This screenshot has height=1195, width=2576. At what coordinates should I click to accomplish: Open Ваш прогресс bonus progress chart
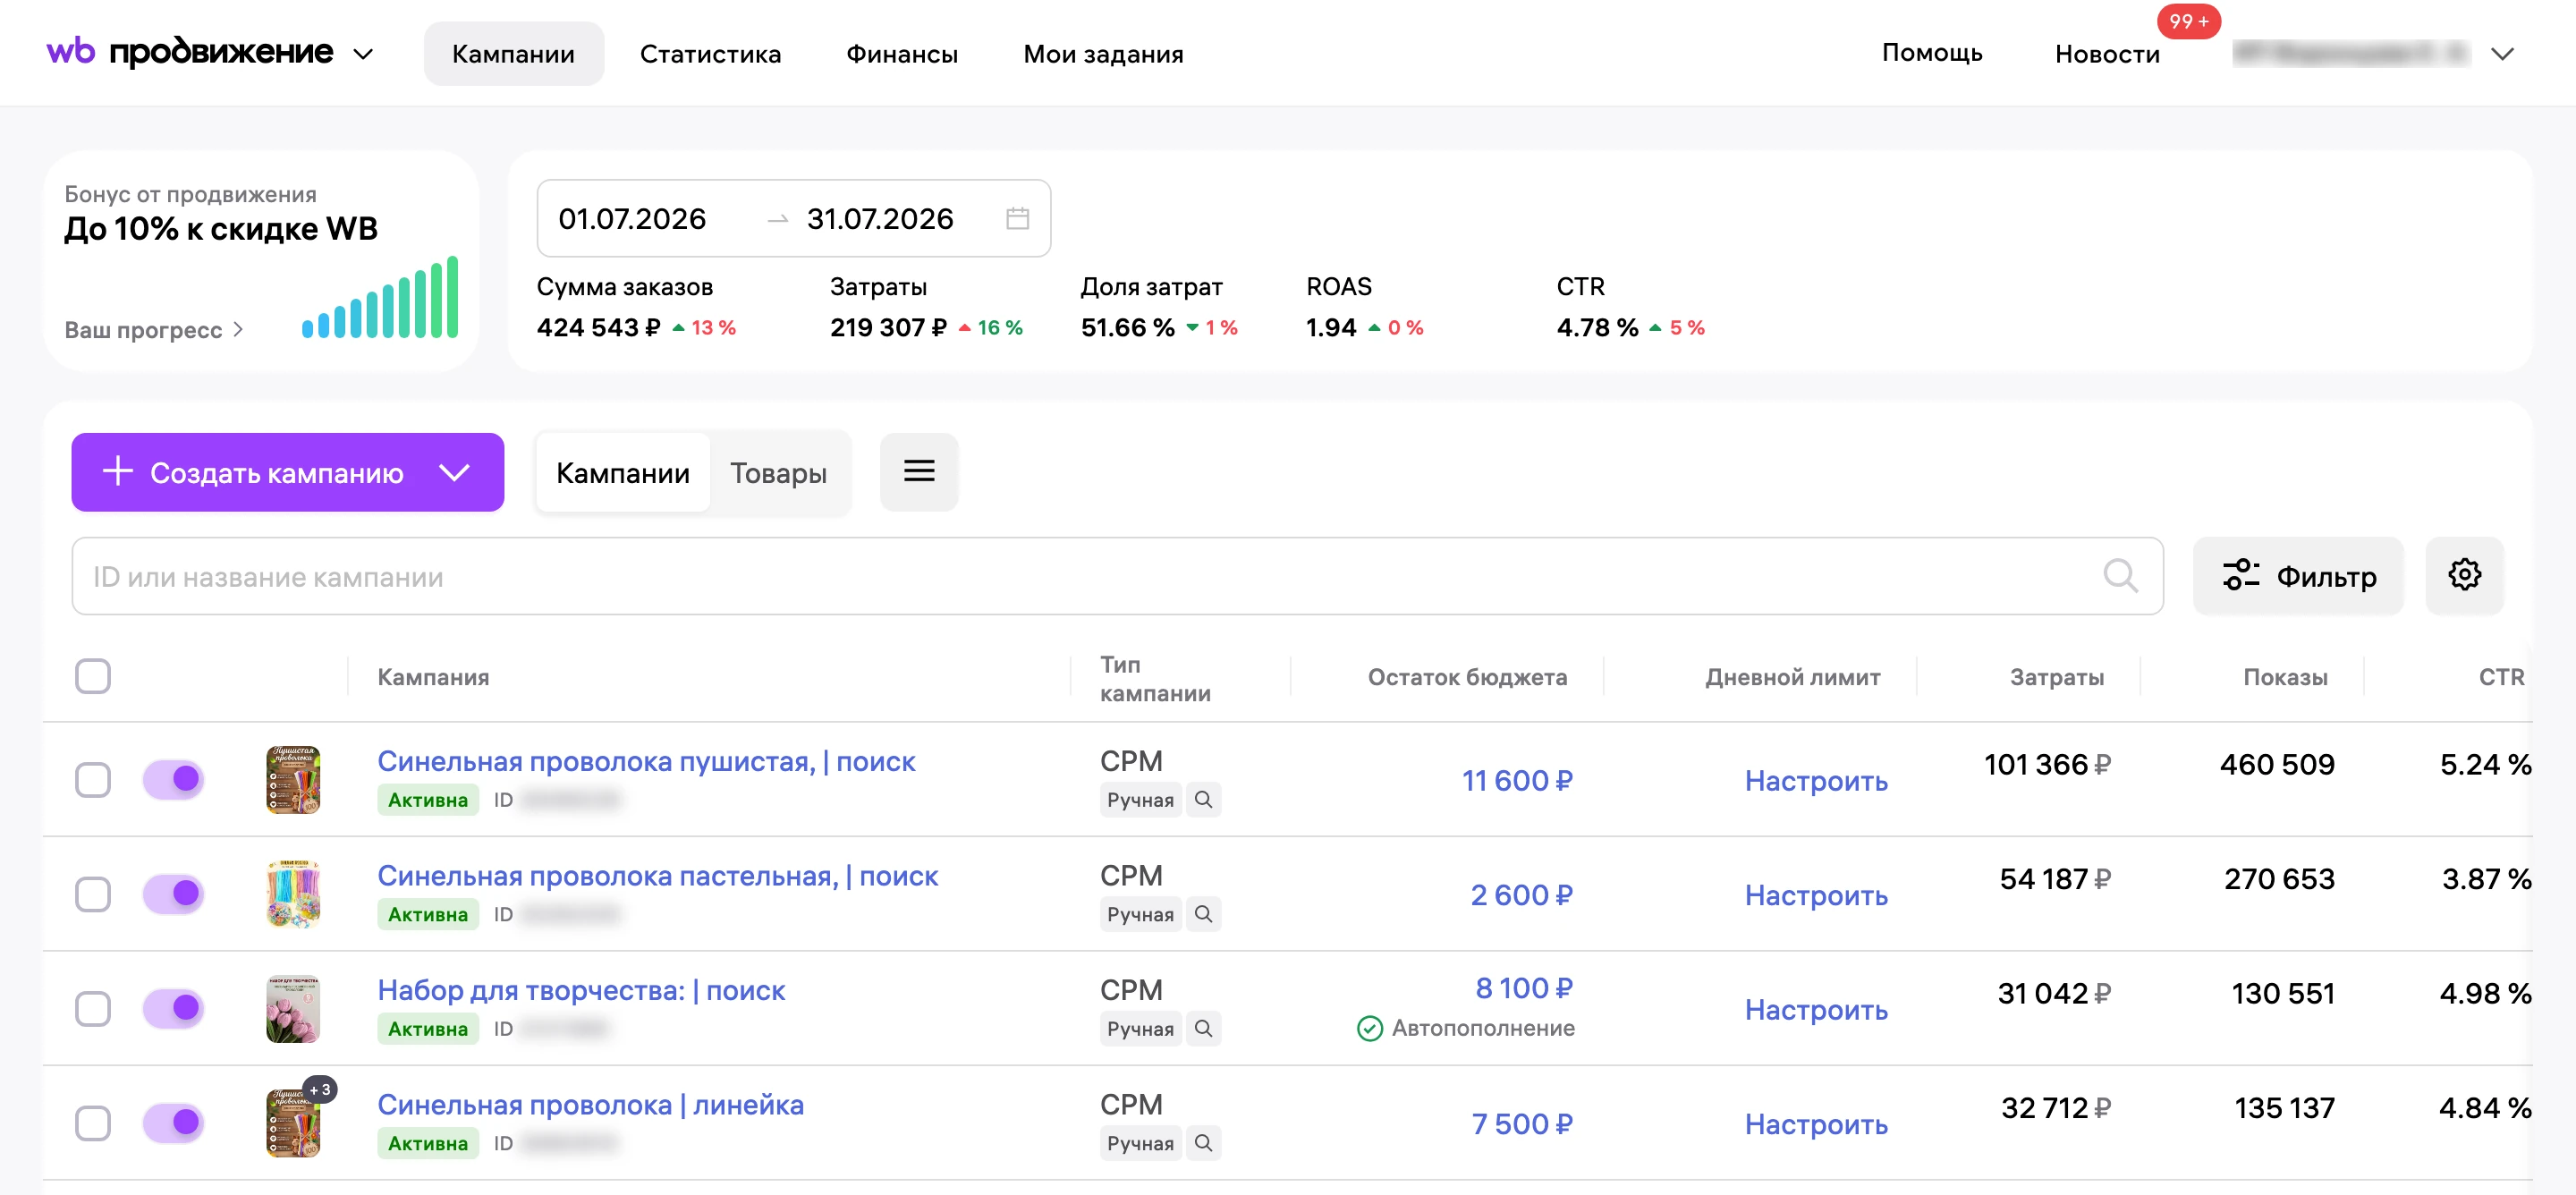coord(154,330)
